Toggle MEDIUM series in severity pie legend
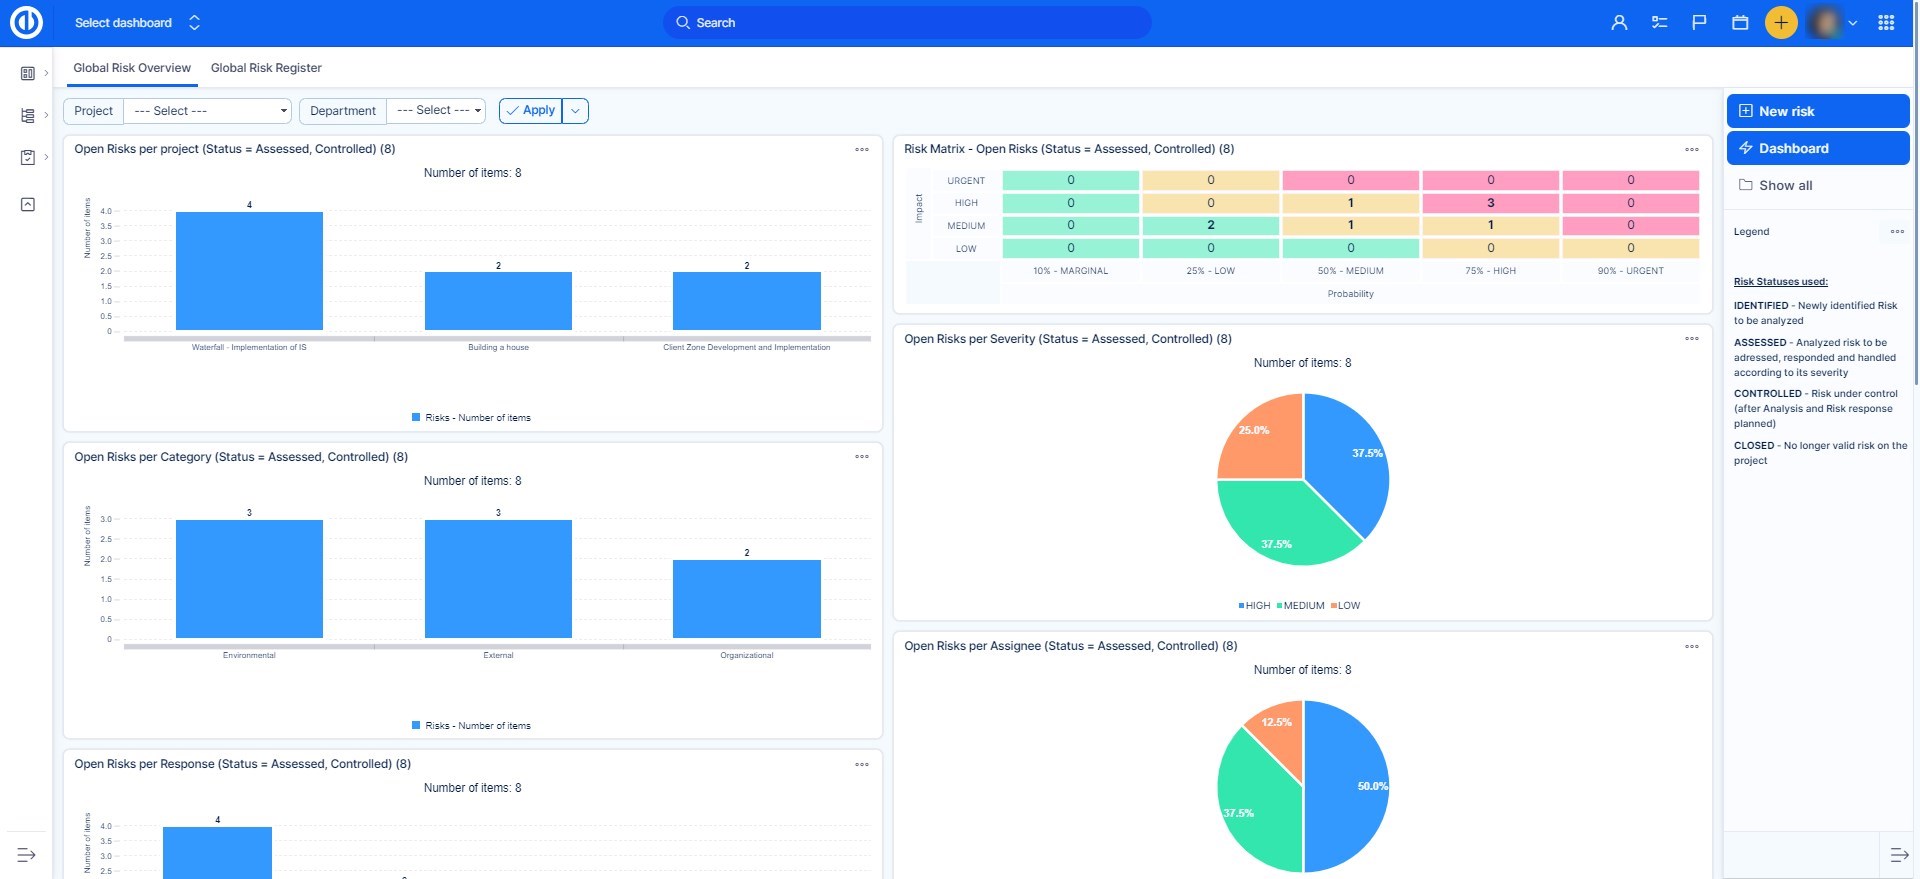1920x879 pixels. pos(1300,606)
